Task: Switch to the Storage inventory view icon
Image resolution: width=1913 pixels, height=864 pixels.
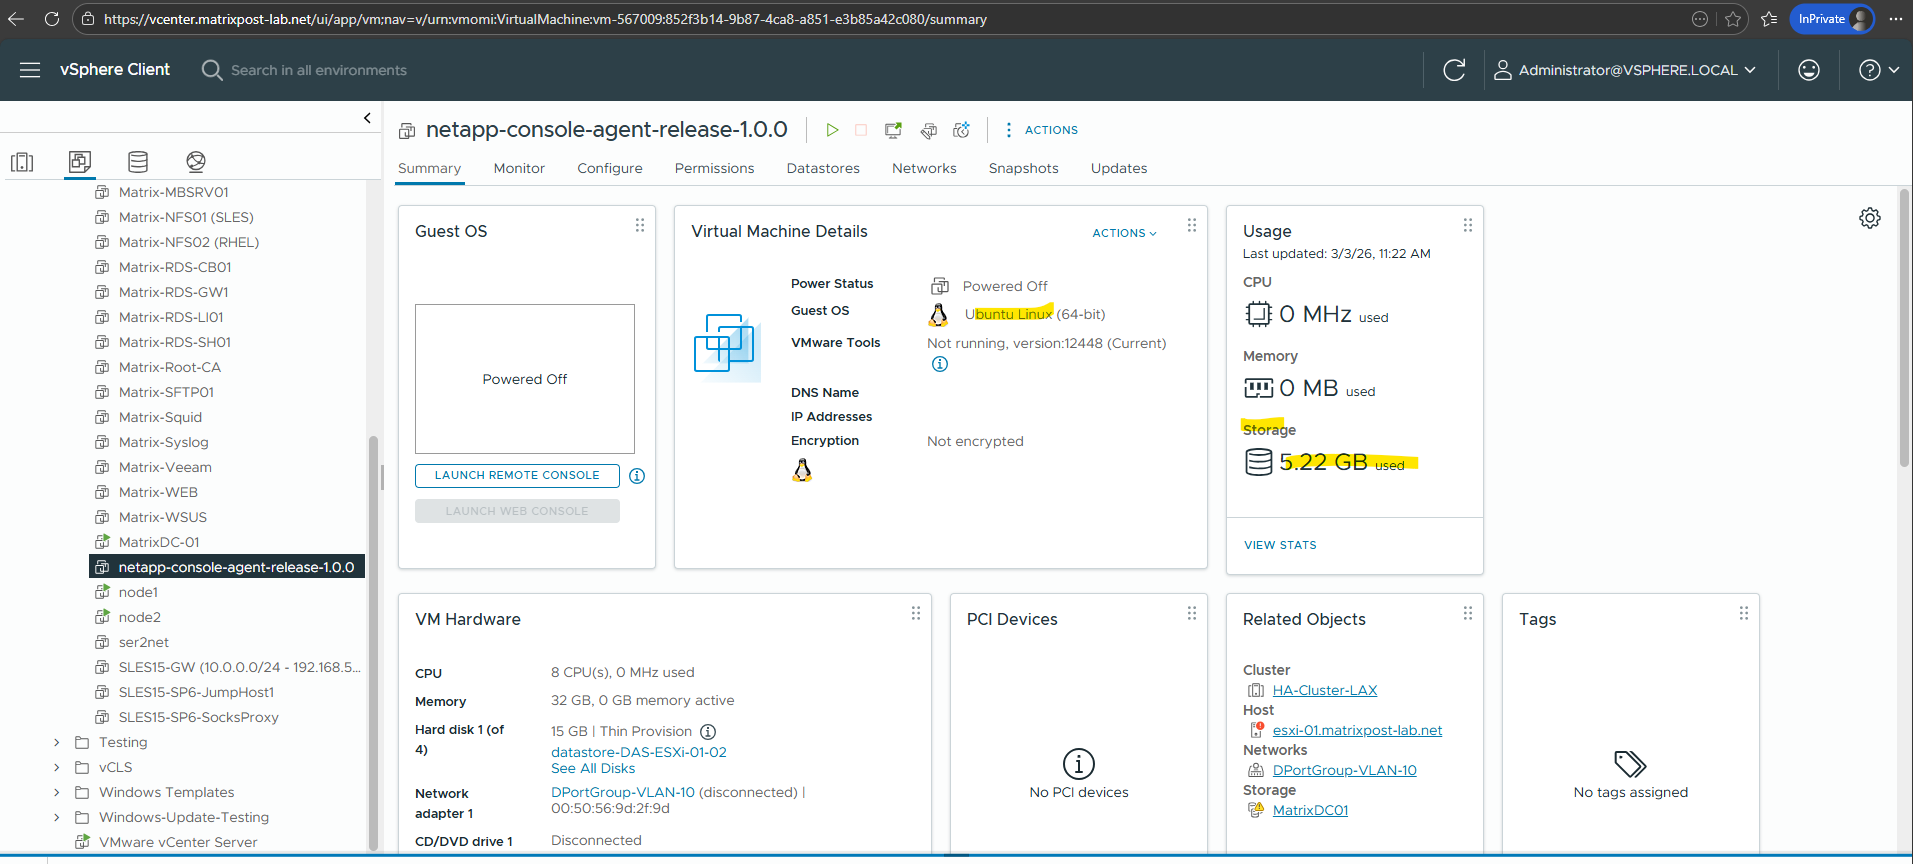Action: (138, 162)
